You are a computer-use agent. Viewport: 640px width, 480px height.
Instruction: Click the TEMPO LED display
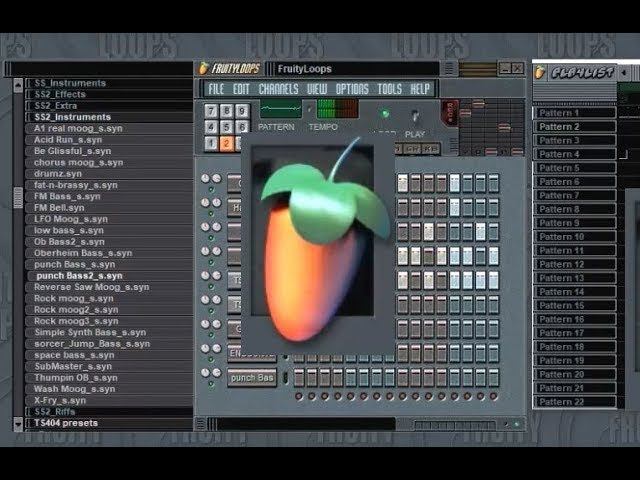[x=337, y=109]
